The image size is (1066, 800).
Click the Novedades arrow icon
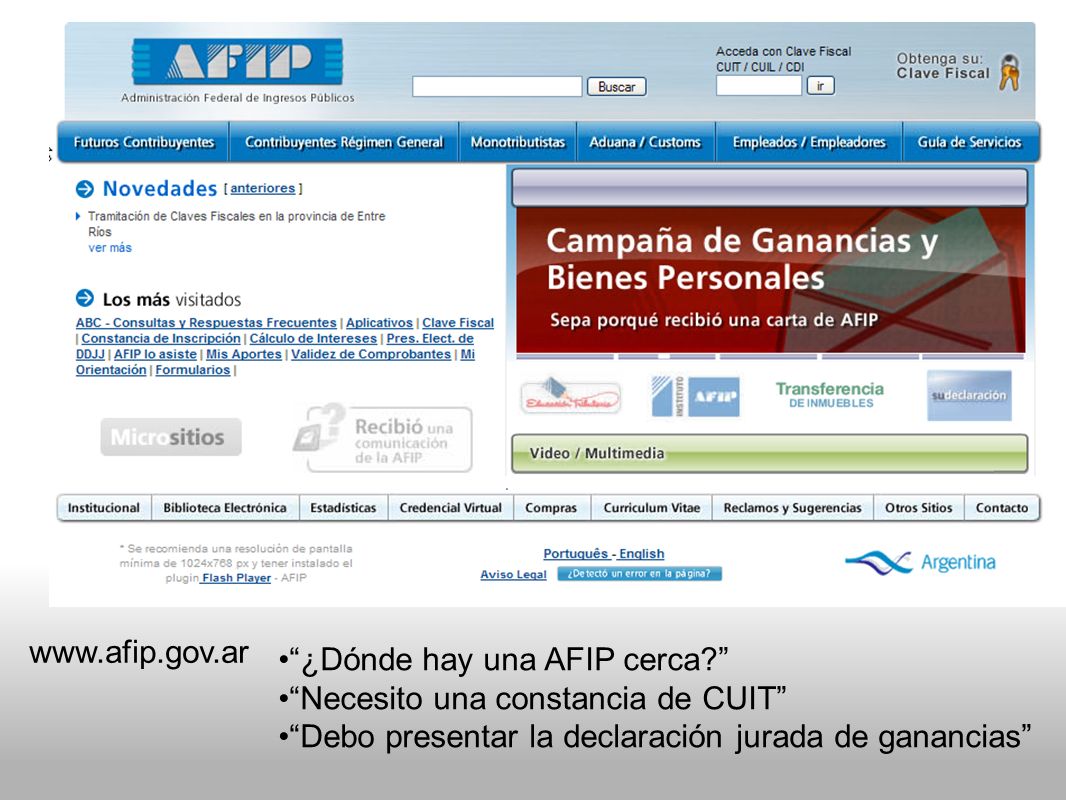85,188
